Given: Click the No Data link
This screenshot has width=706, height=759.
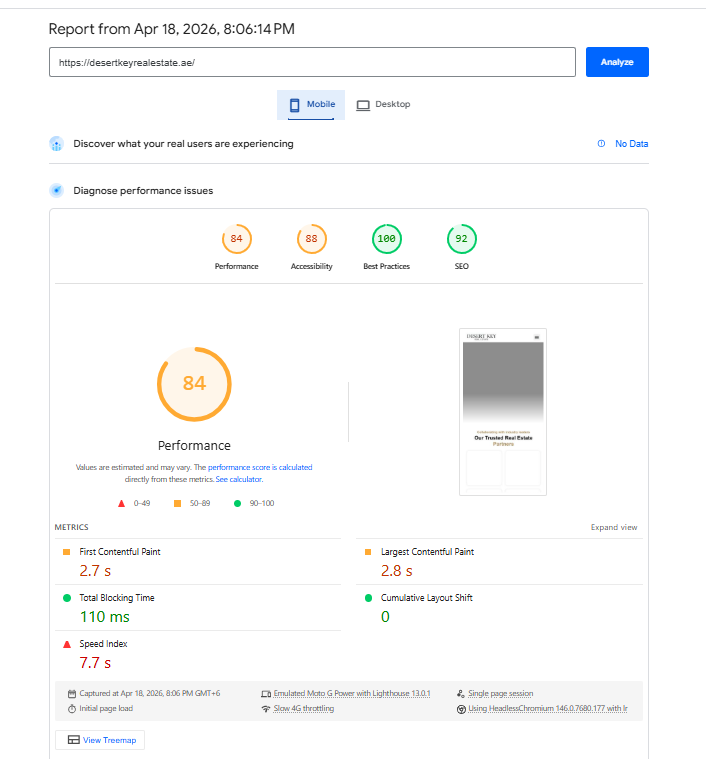Looking at the screenshot, I should click(x=631, y=144).
